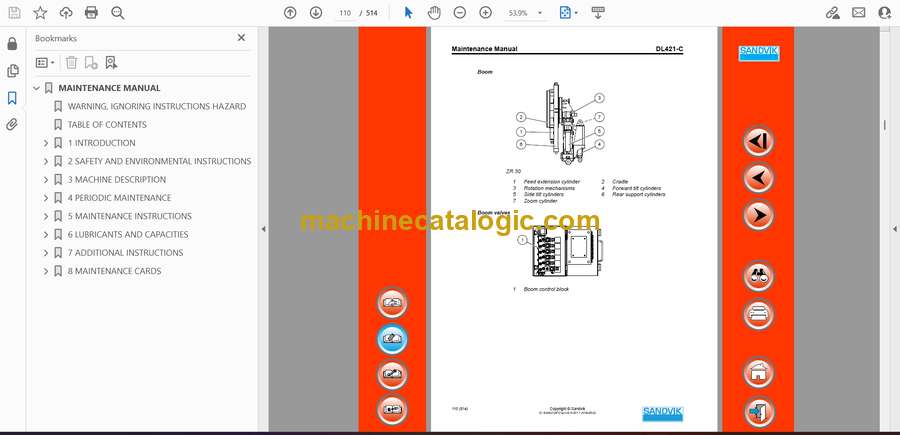900x435 pixels.
Task: Click the previous-page round arrow button
Action: pyautogui.click(x=758, y=178)
